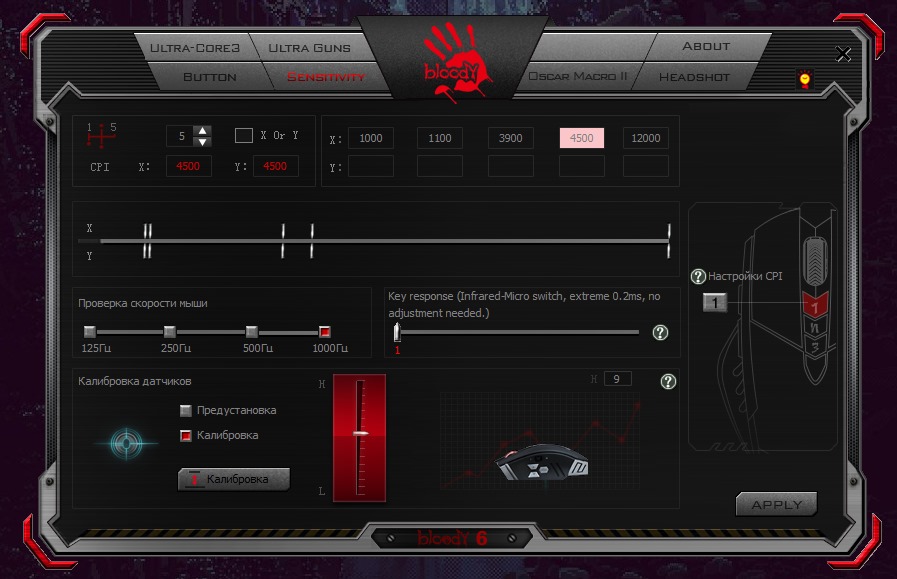
Task: Click the light bulb tips icon
Action: click(805, 79)
